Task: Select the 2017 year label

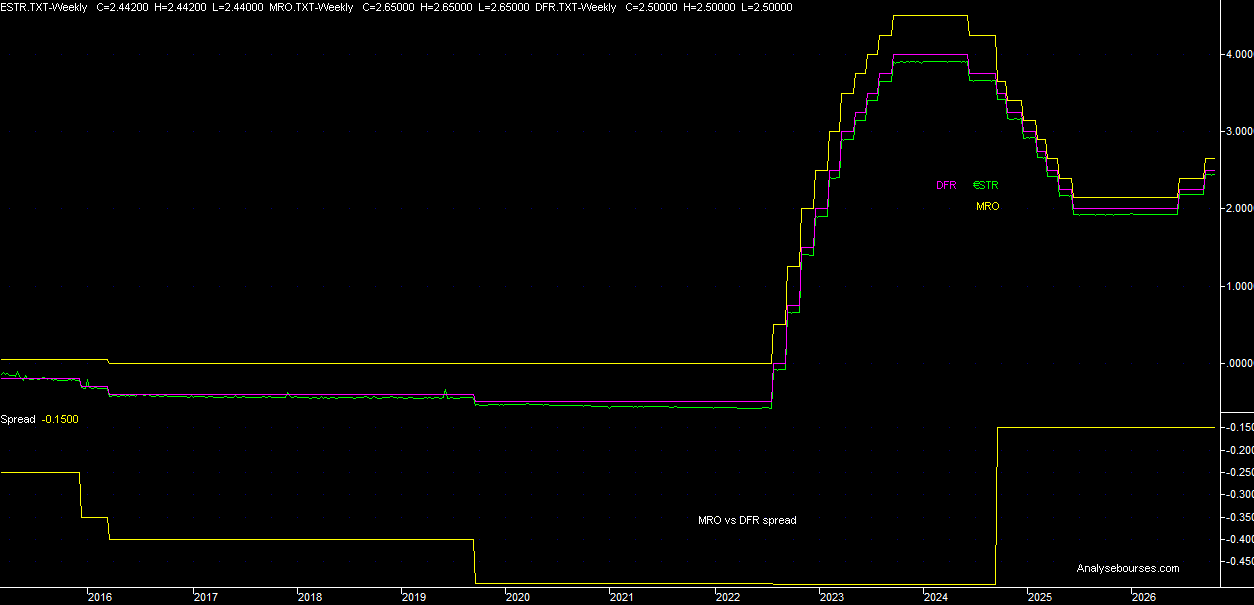Action: (205, 597)
